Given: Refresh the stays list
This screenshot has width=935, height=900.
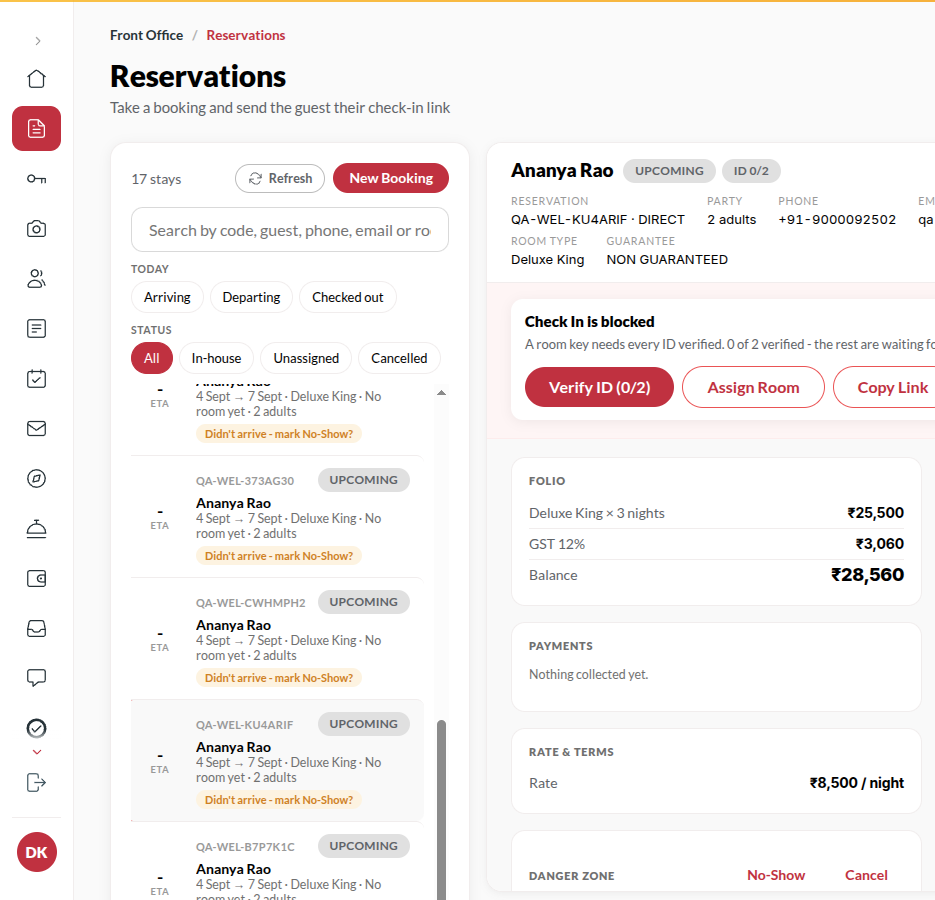Looking at the screenshot, I should [280, 178].
